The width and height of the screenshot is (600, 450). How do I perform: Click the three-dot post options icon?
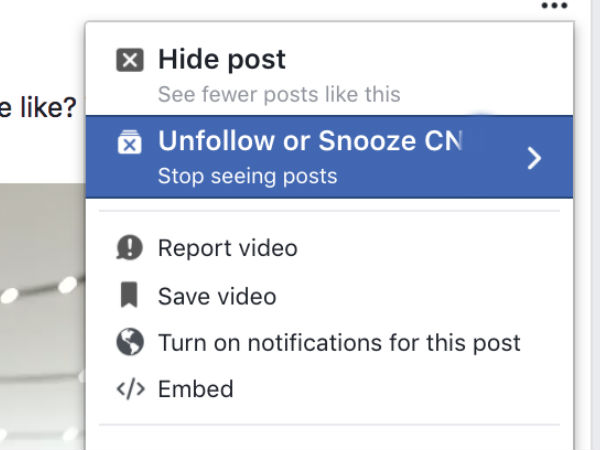pos(553,6)
